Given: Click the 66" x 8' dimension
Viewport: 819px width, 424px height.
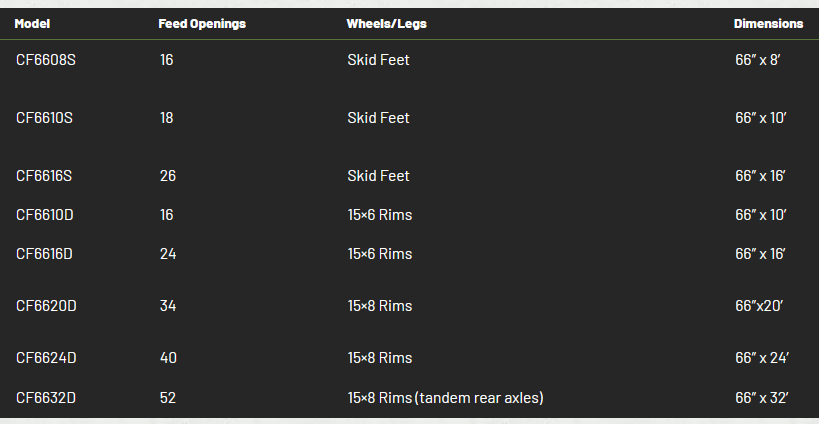Looking at the screenshot, I should pos(757,60).
